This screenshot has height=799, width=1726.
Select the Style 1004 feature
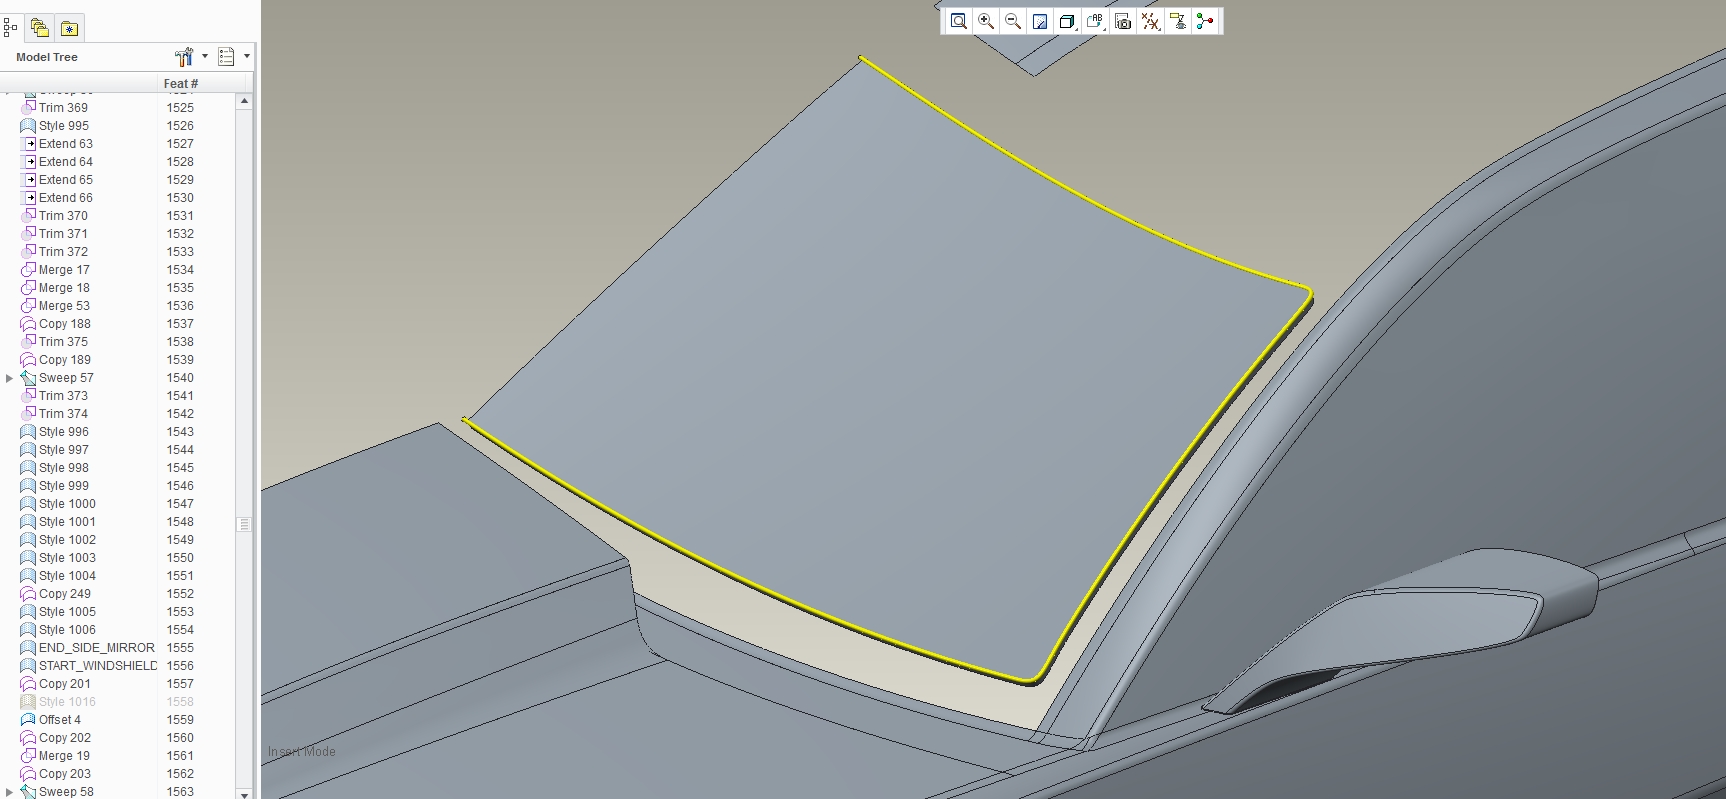pyautogui.click(x=67, y=576)
